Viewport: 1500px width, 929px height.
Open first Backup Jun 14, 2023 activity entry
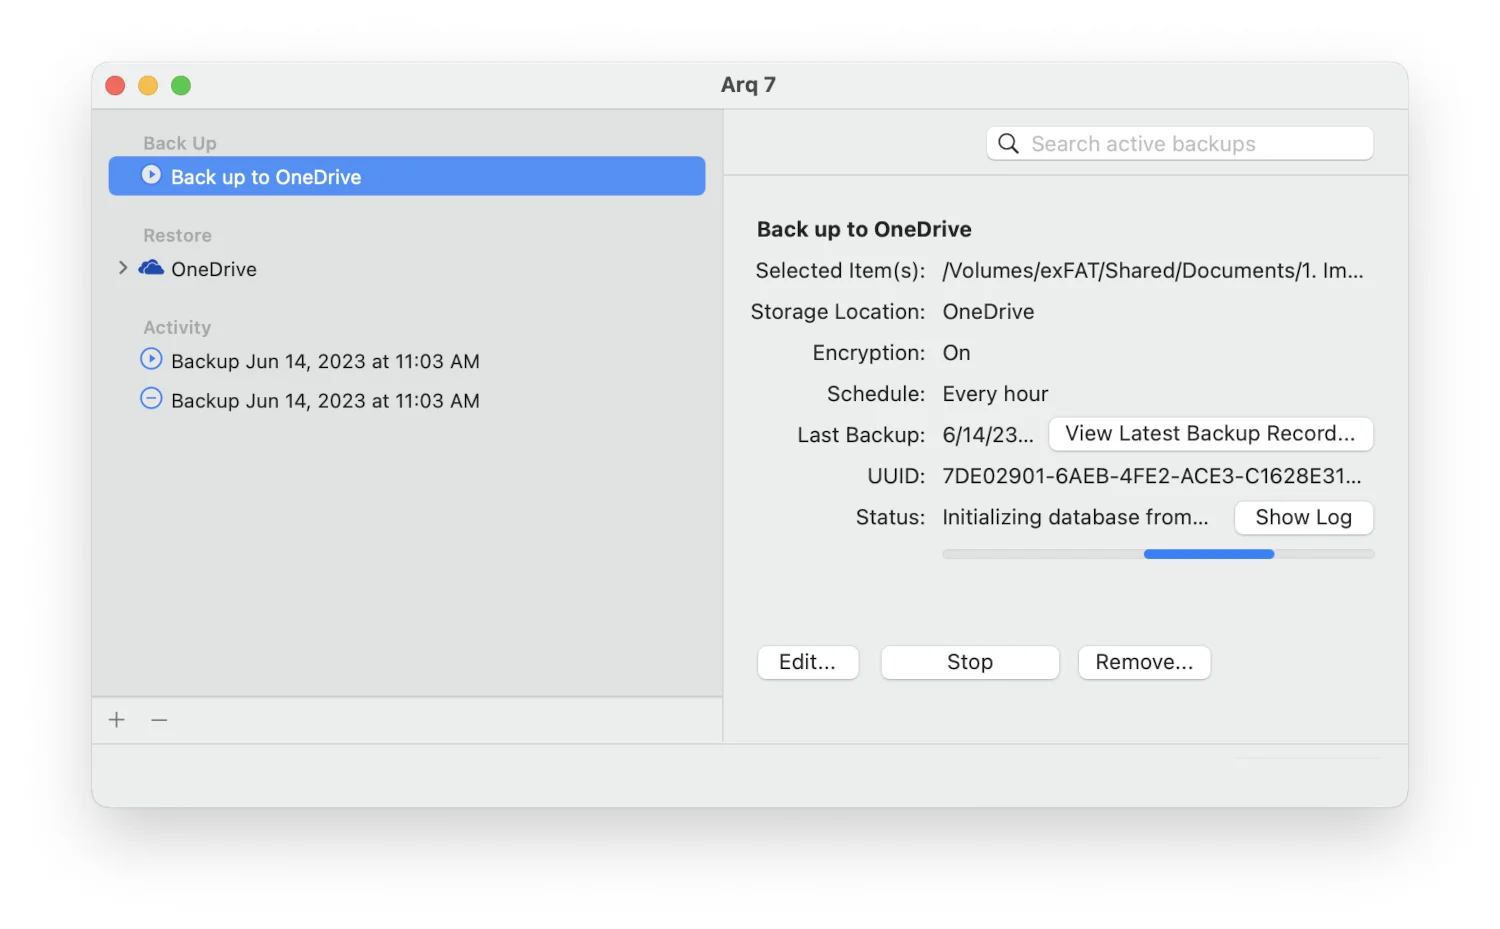pos(325,361)
